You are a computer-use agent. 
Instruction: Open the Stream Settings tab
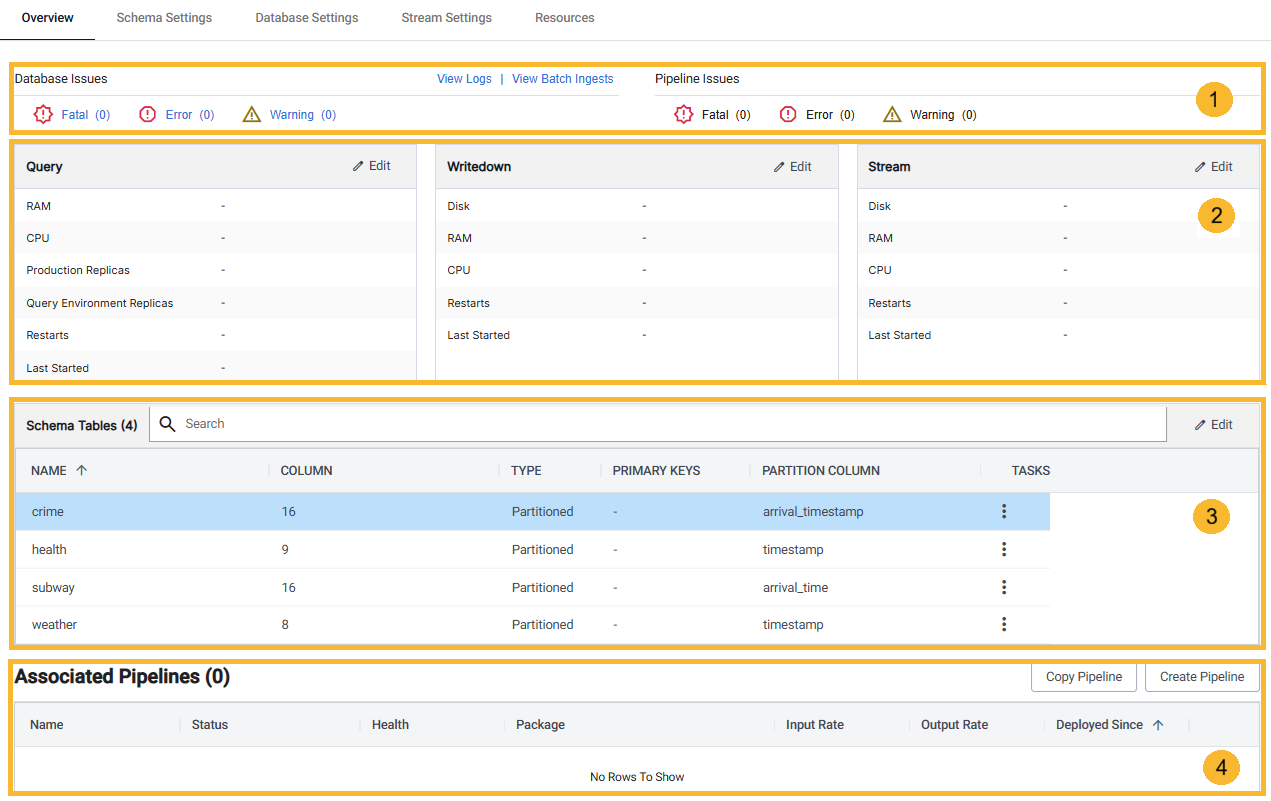coord(446,18)
